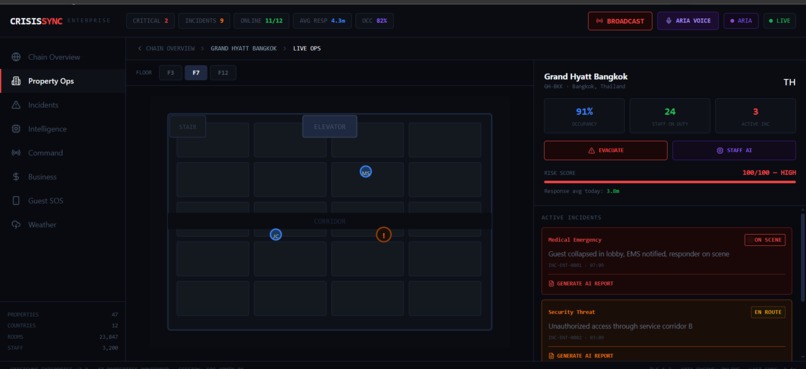Click the PROPERTIES 47 statistic row

tap(63, 315)
